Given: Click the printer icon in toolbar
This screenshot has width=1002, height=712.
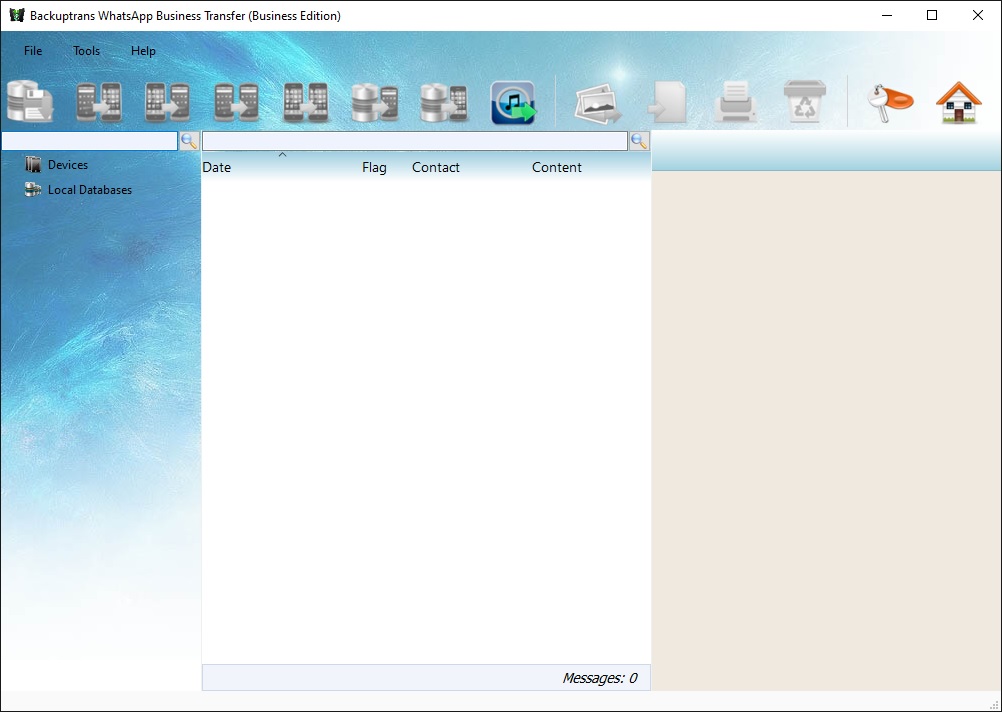Looking at the screenshot, I should pyautogui.click(x=736, y=102).
